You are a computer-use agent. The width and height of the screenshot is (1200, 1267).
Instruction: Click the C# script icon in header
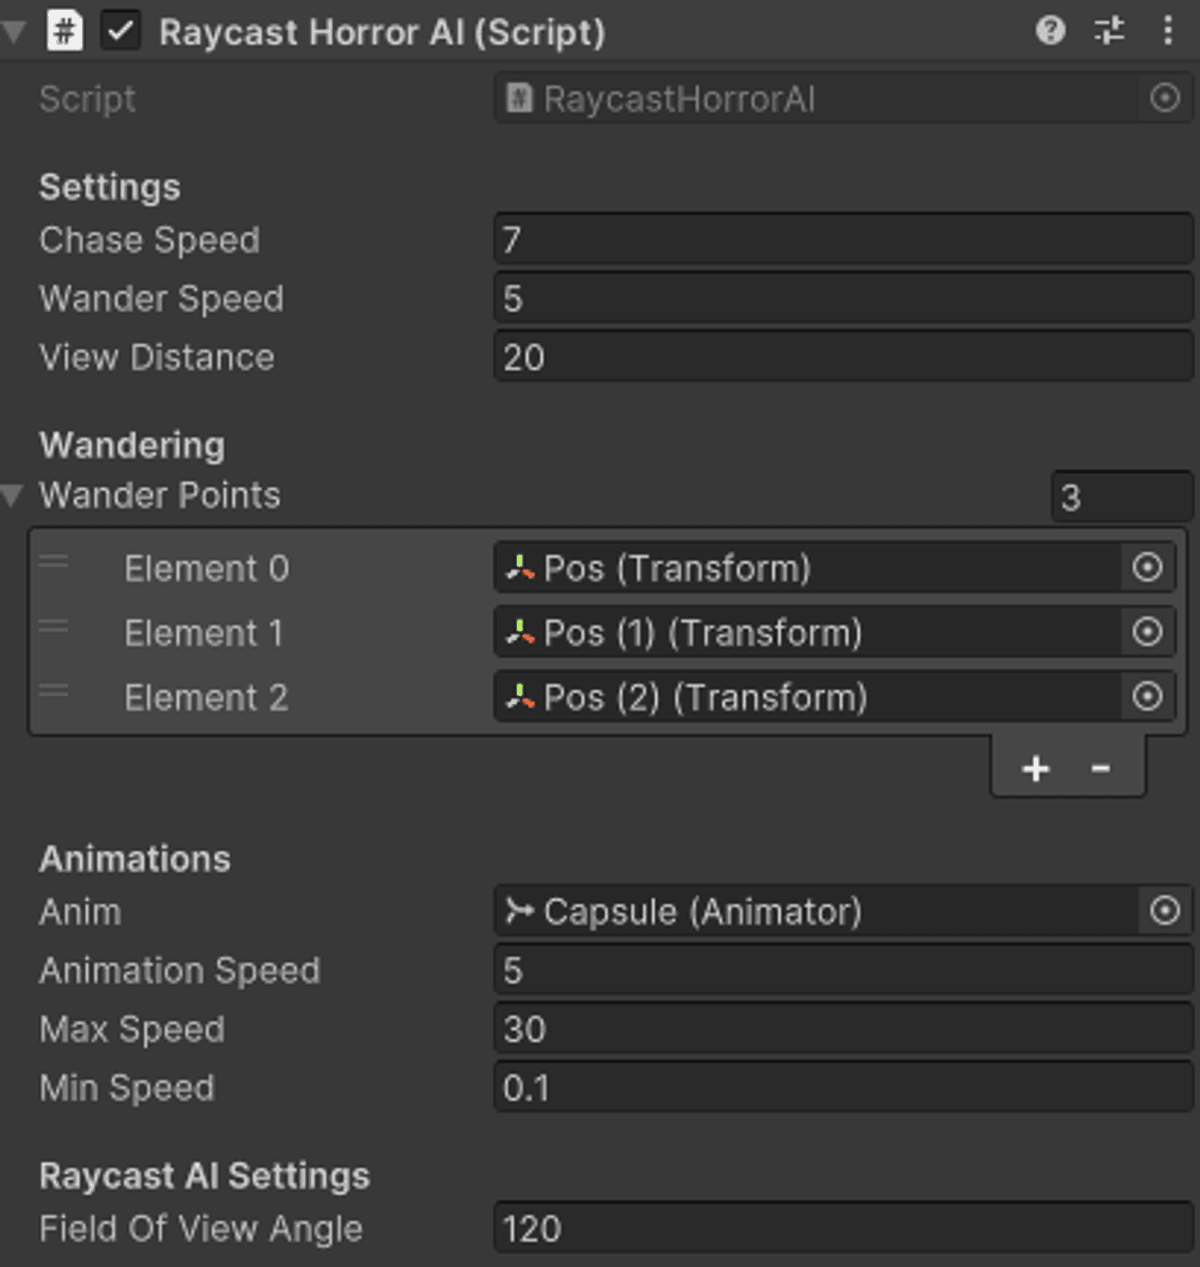[65, 31]
